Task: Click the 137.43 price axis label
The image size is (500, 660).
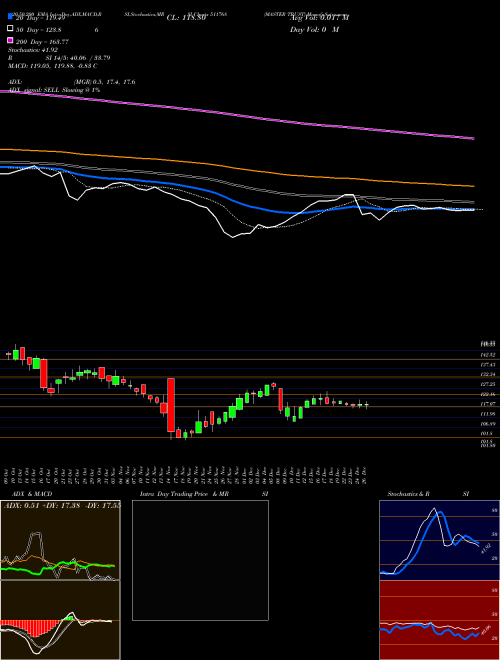Action: coord(488,365)
